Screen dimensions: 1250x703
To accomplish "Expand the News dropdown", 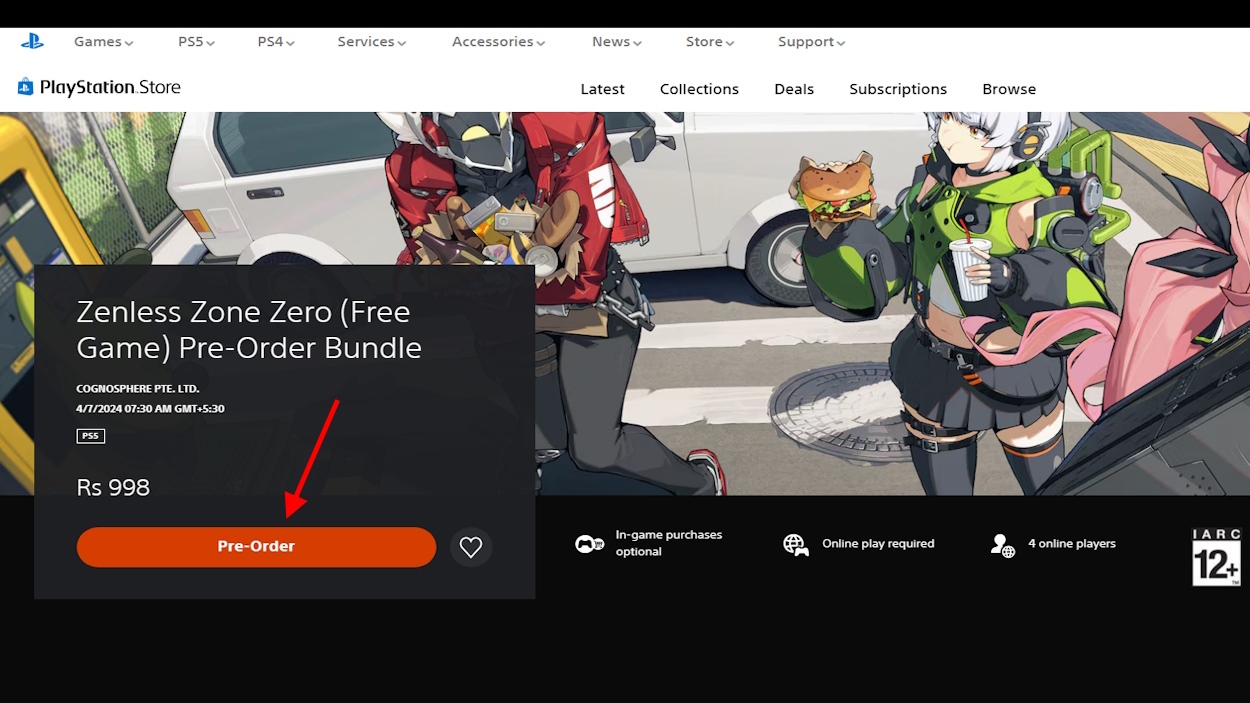I will pos(615,41).
